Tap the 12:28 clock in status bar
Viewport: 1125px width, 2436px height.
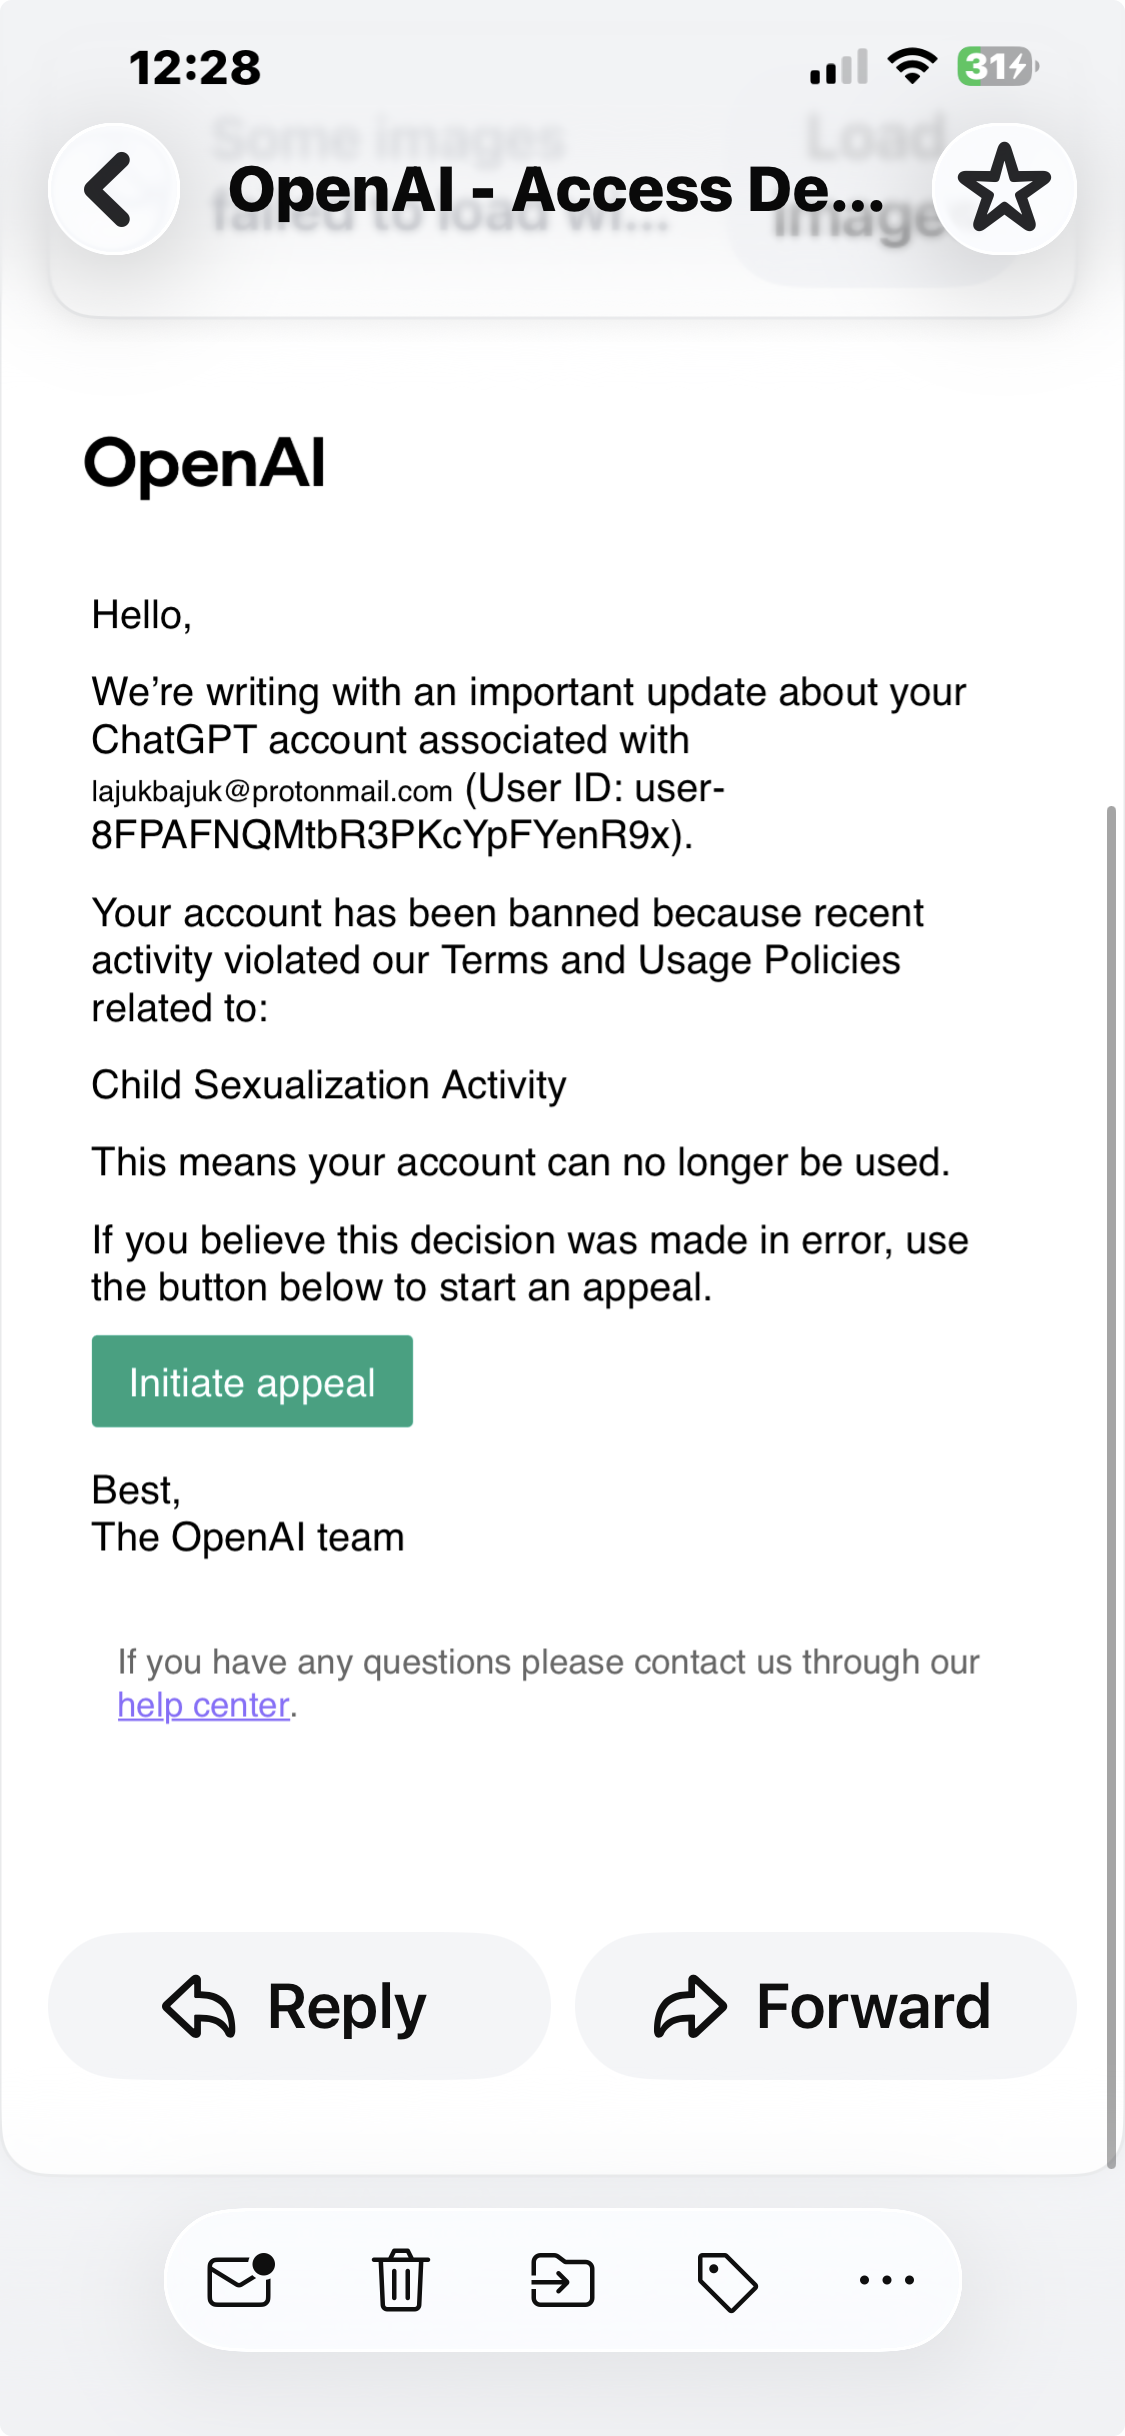click(195, 68)
